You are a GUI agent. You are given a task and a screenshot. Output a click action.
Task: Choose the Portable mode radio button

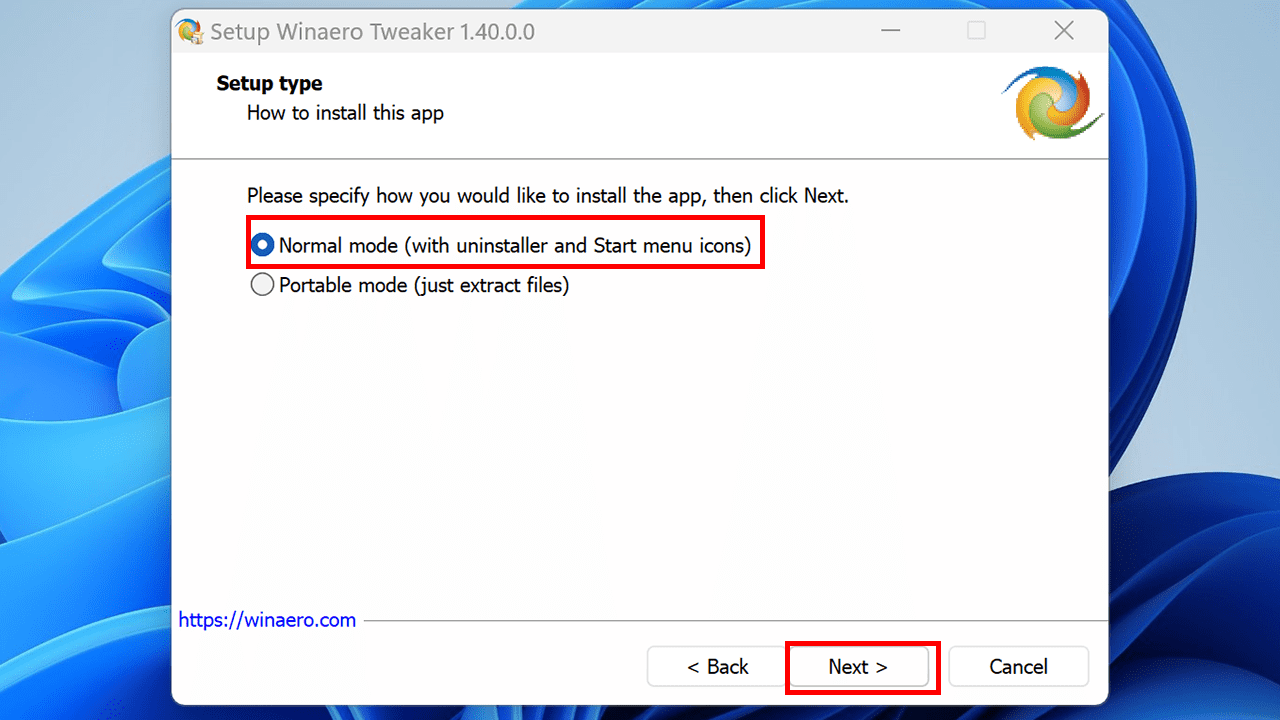click(x=262, y=286)
